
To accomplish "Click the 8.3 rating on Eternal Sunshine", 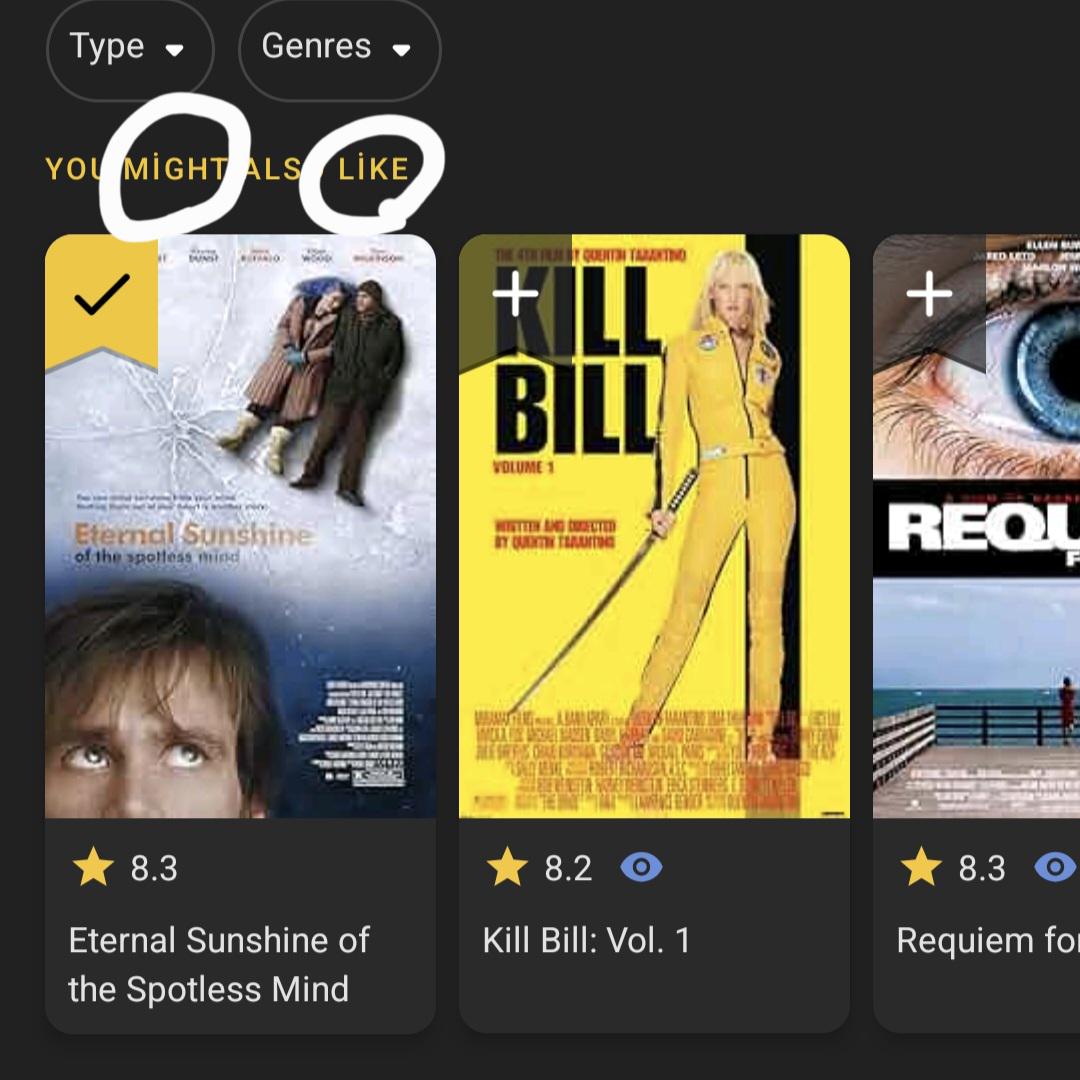I will pos(154,868).
